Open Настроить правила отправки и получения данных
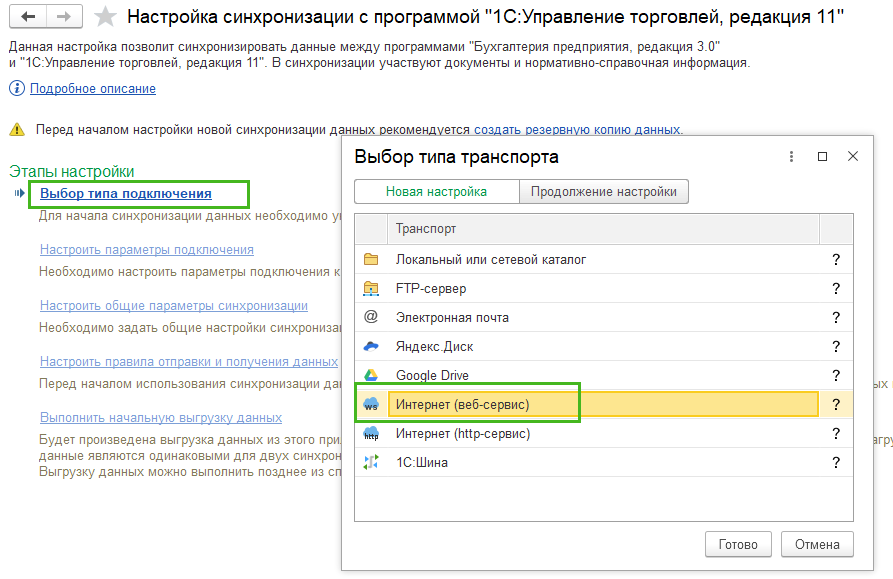Image resolution: width=893 pixels, height=579 pixels. (189, 362)
